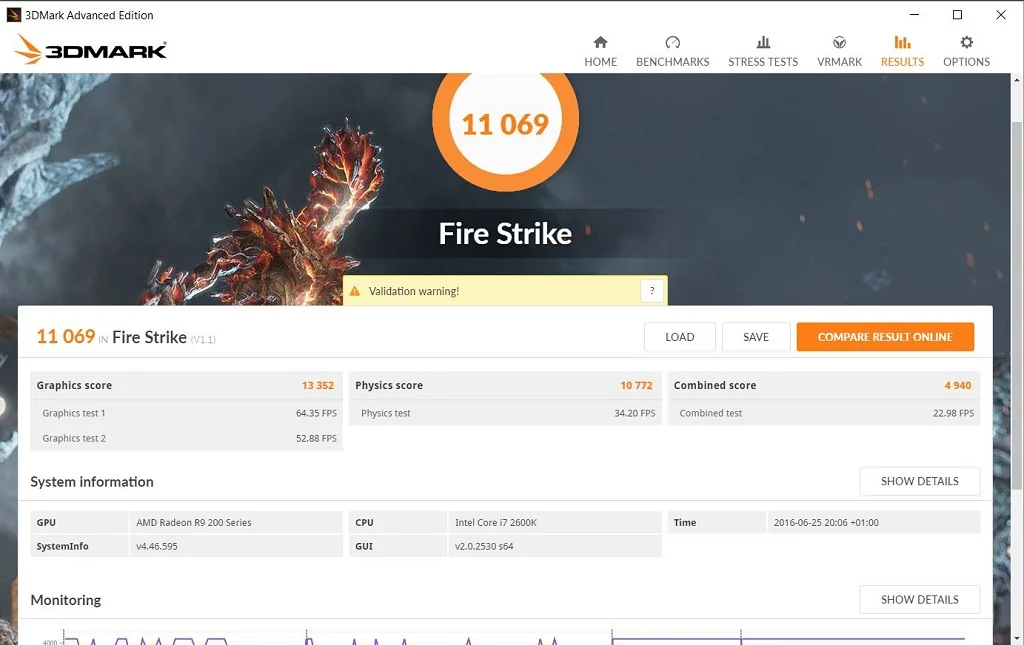Click the scrollbar down arrow
The width and height of the screenshot is (1024, 645).
click(1017, 638)
